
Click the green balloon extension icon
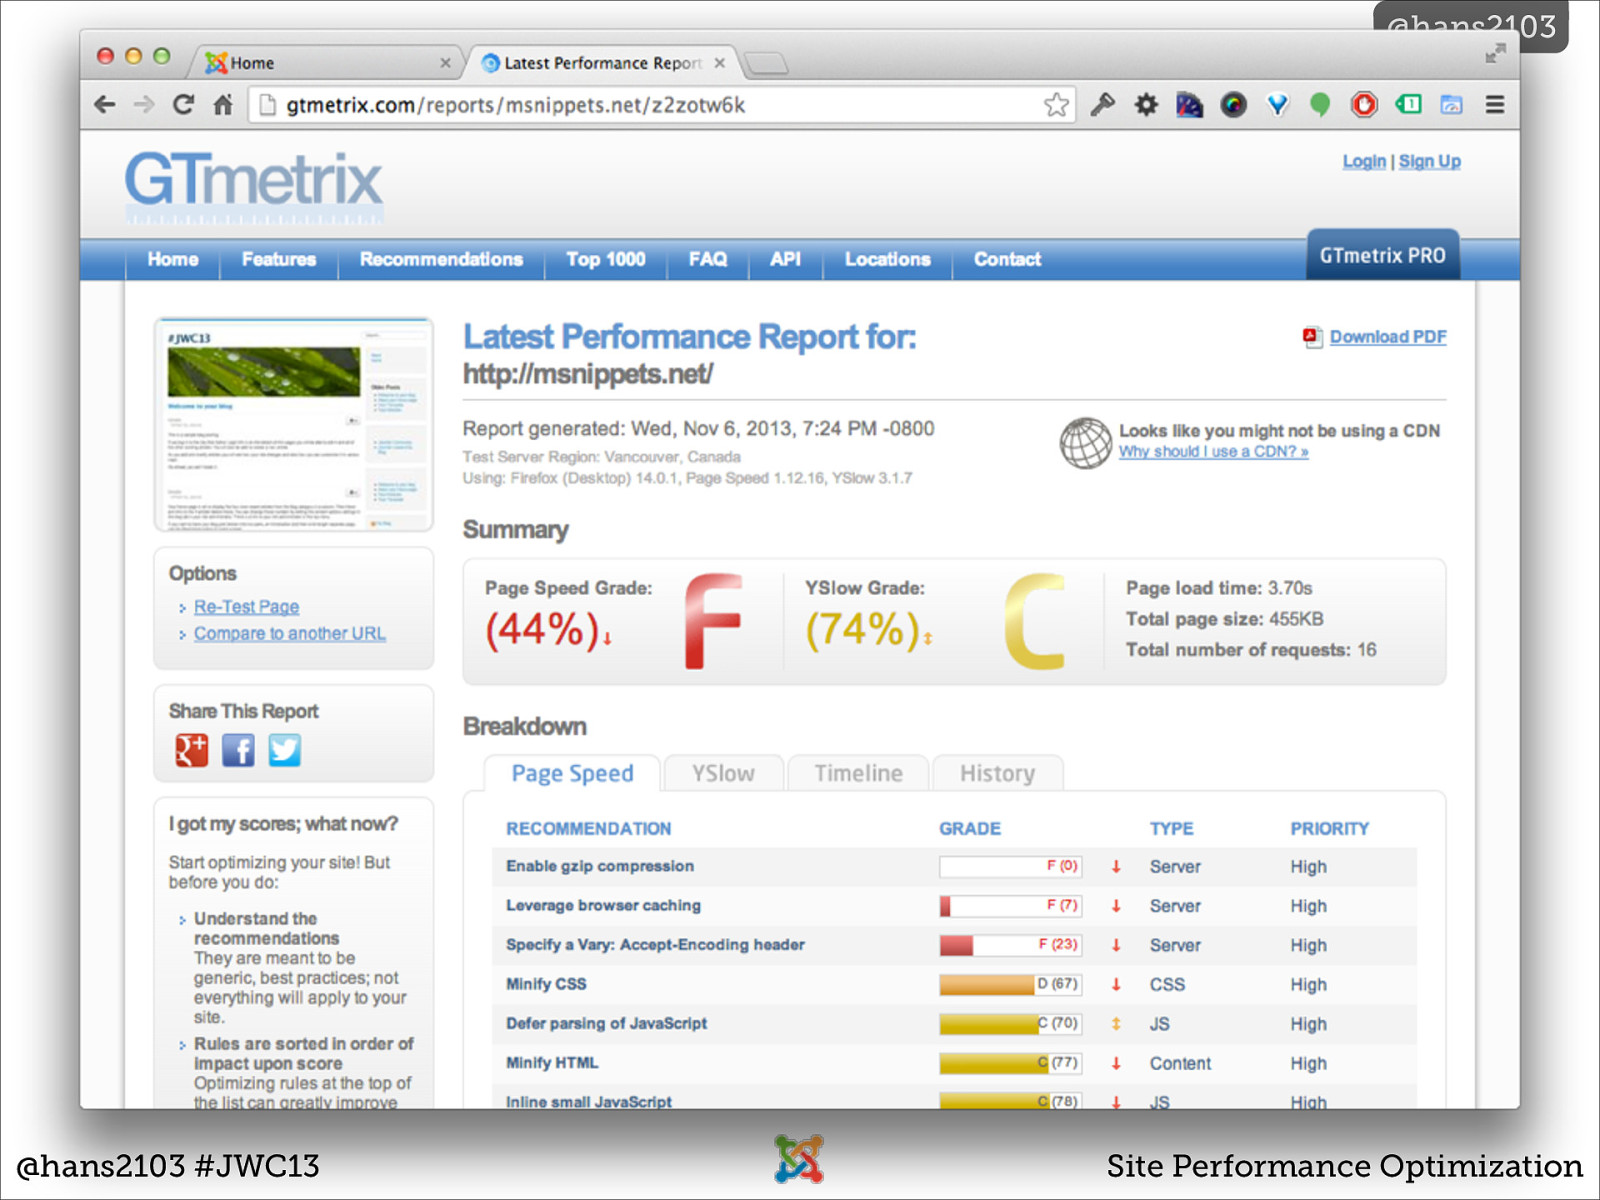[1320, 105]
